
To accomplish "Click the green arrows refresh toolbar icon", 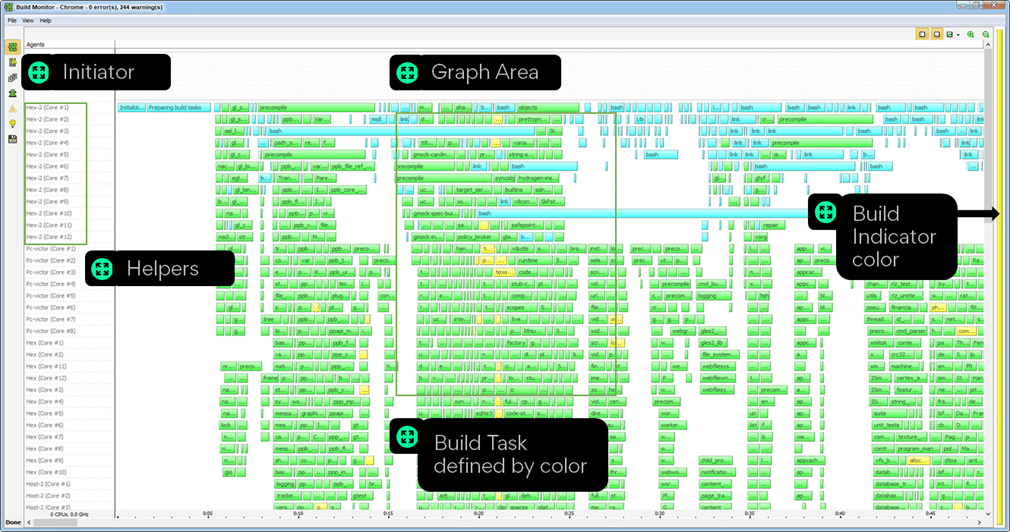I will 949,34.
